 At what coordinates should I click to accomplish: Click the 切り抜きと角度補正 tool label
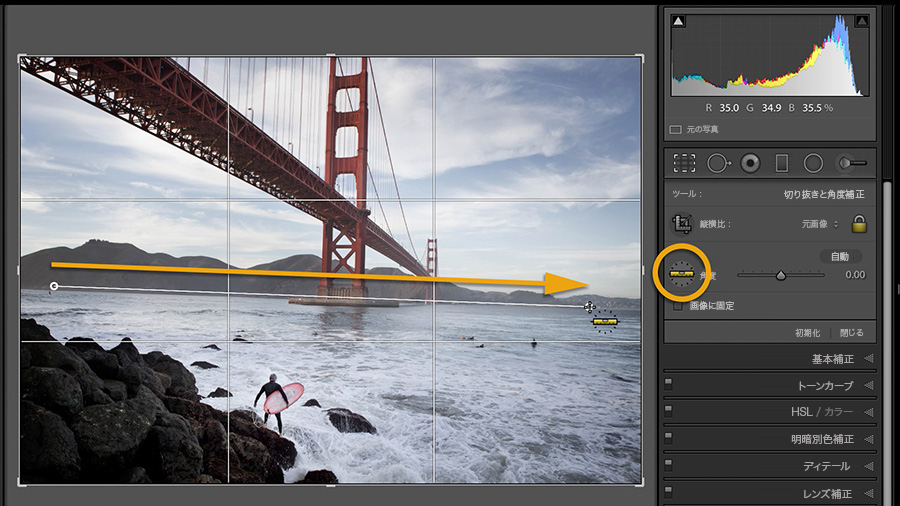pyautogui.click(x=824, y=194)
